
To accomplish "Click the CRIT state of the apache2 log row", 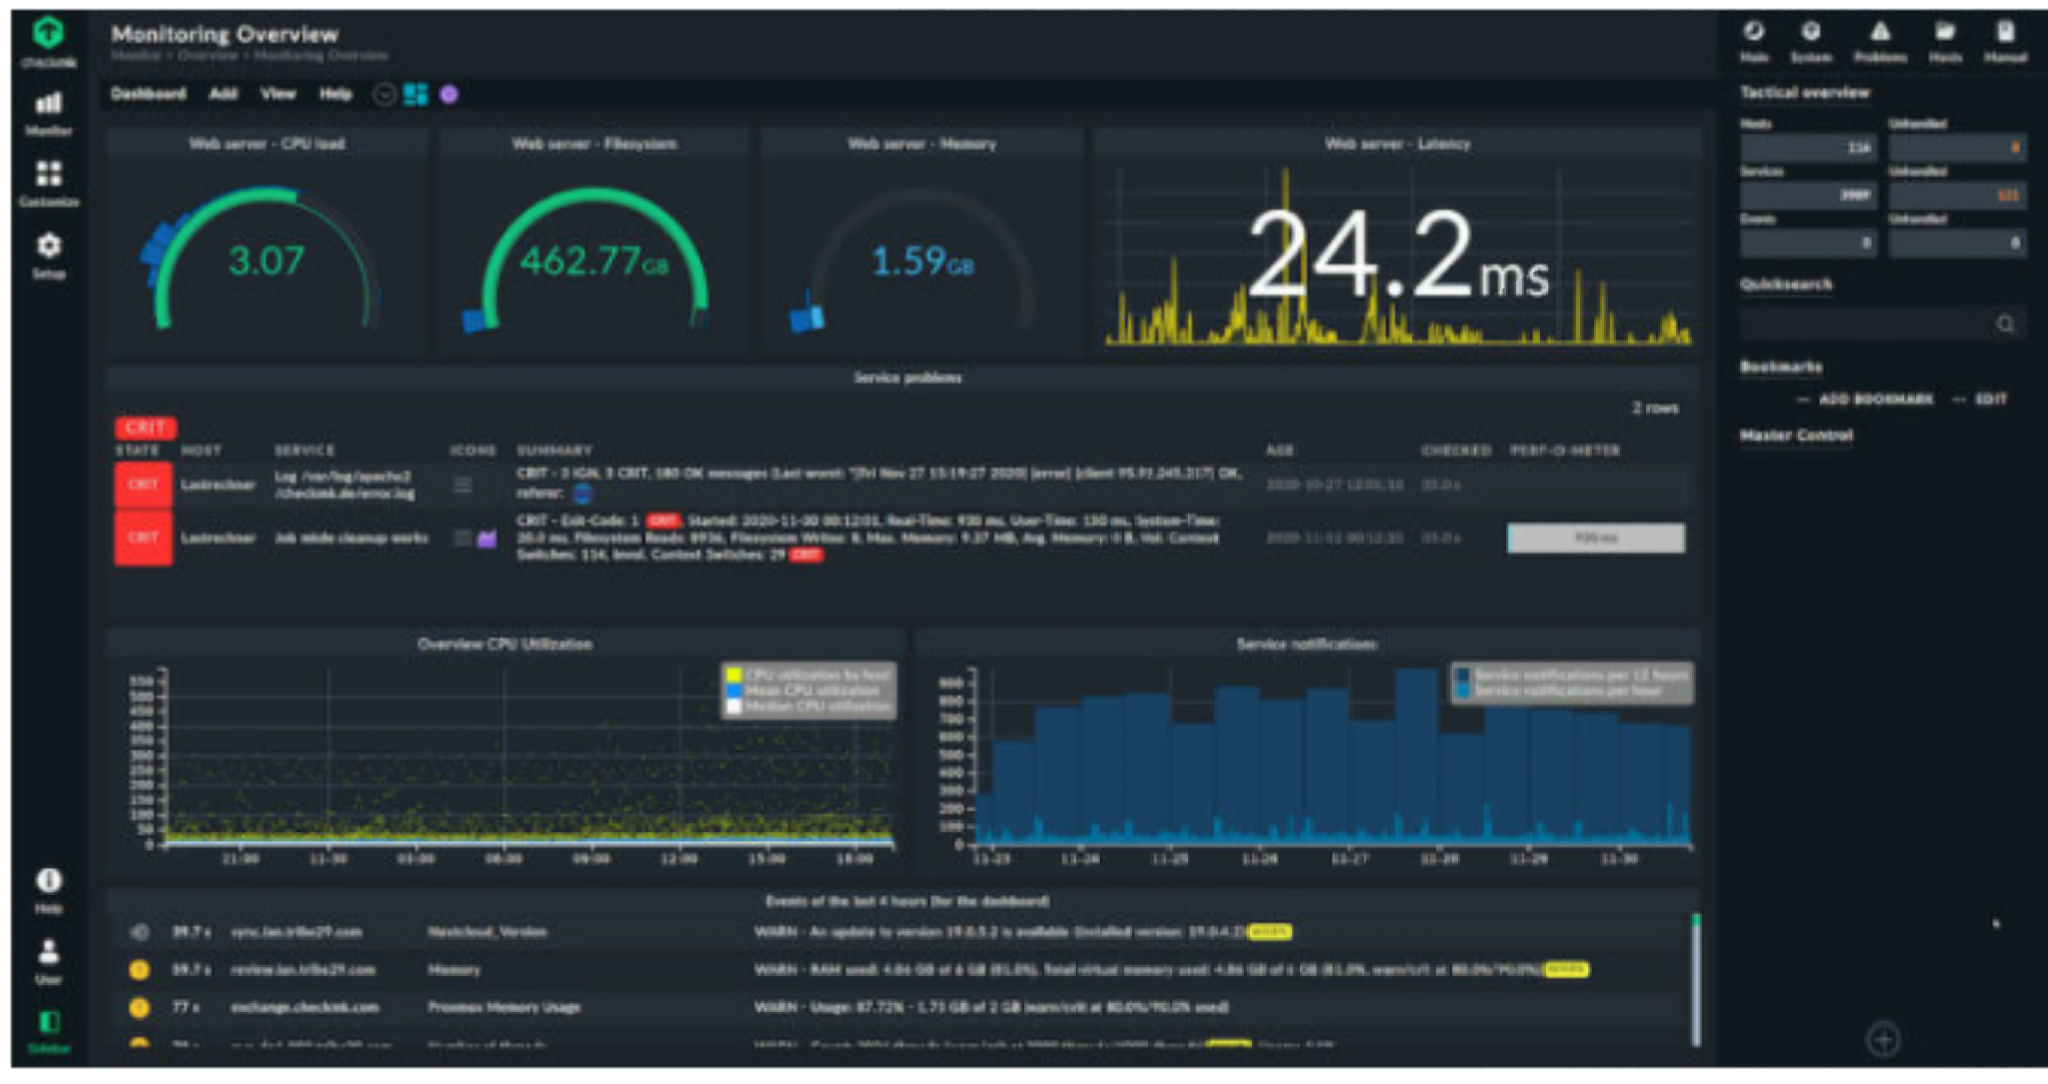I will (143, 485).
